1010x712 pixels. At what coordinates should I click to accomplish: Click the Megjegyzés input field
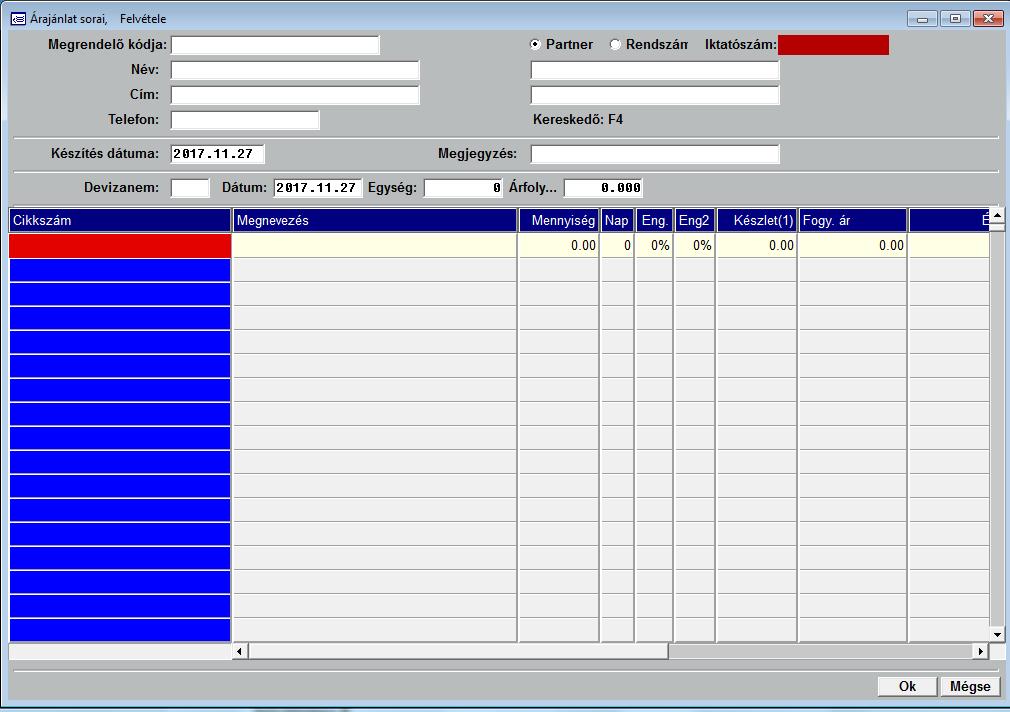point(655,154)
